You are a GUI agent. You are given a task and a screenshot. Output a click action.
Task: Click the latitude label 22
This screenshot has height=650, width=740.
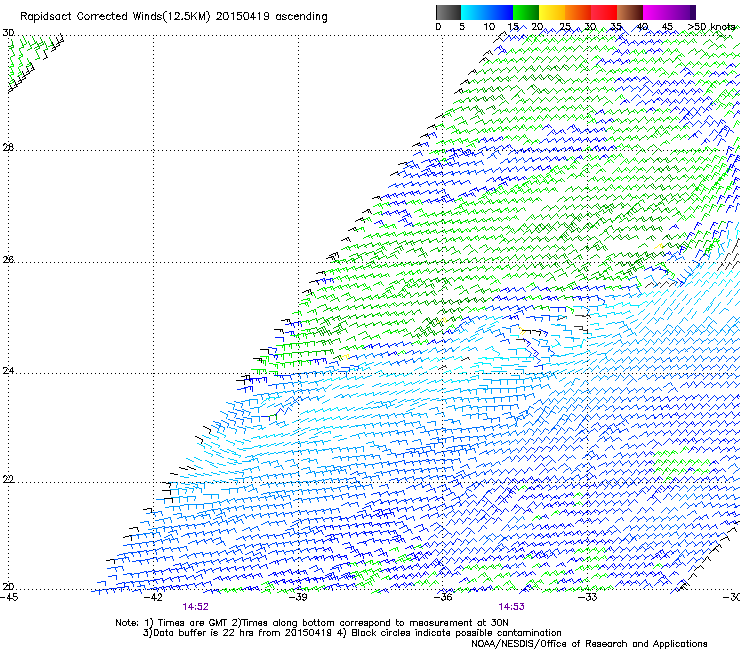click(x=8, y=480)
